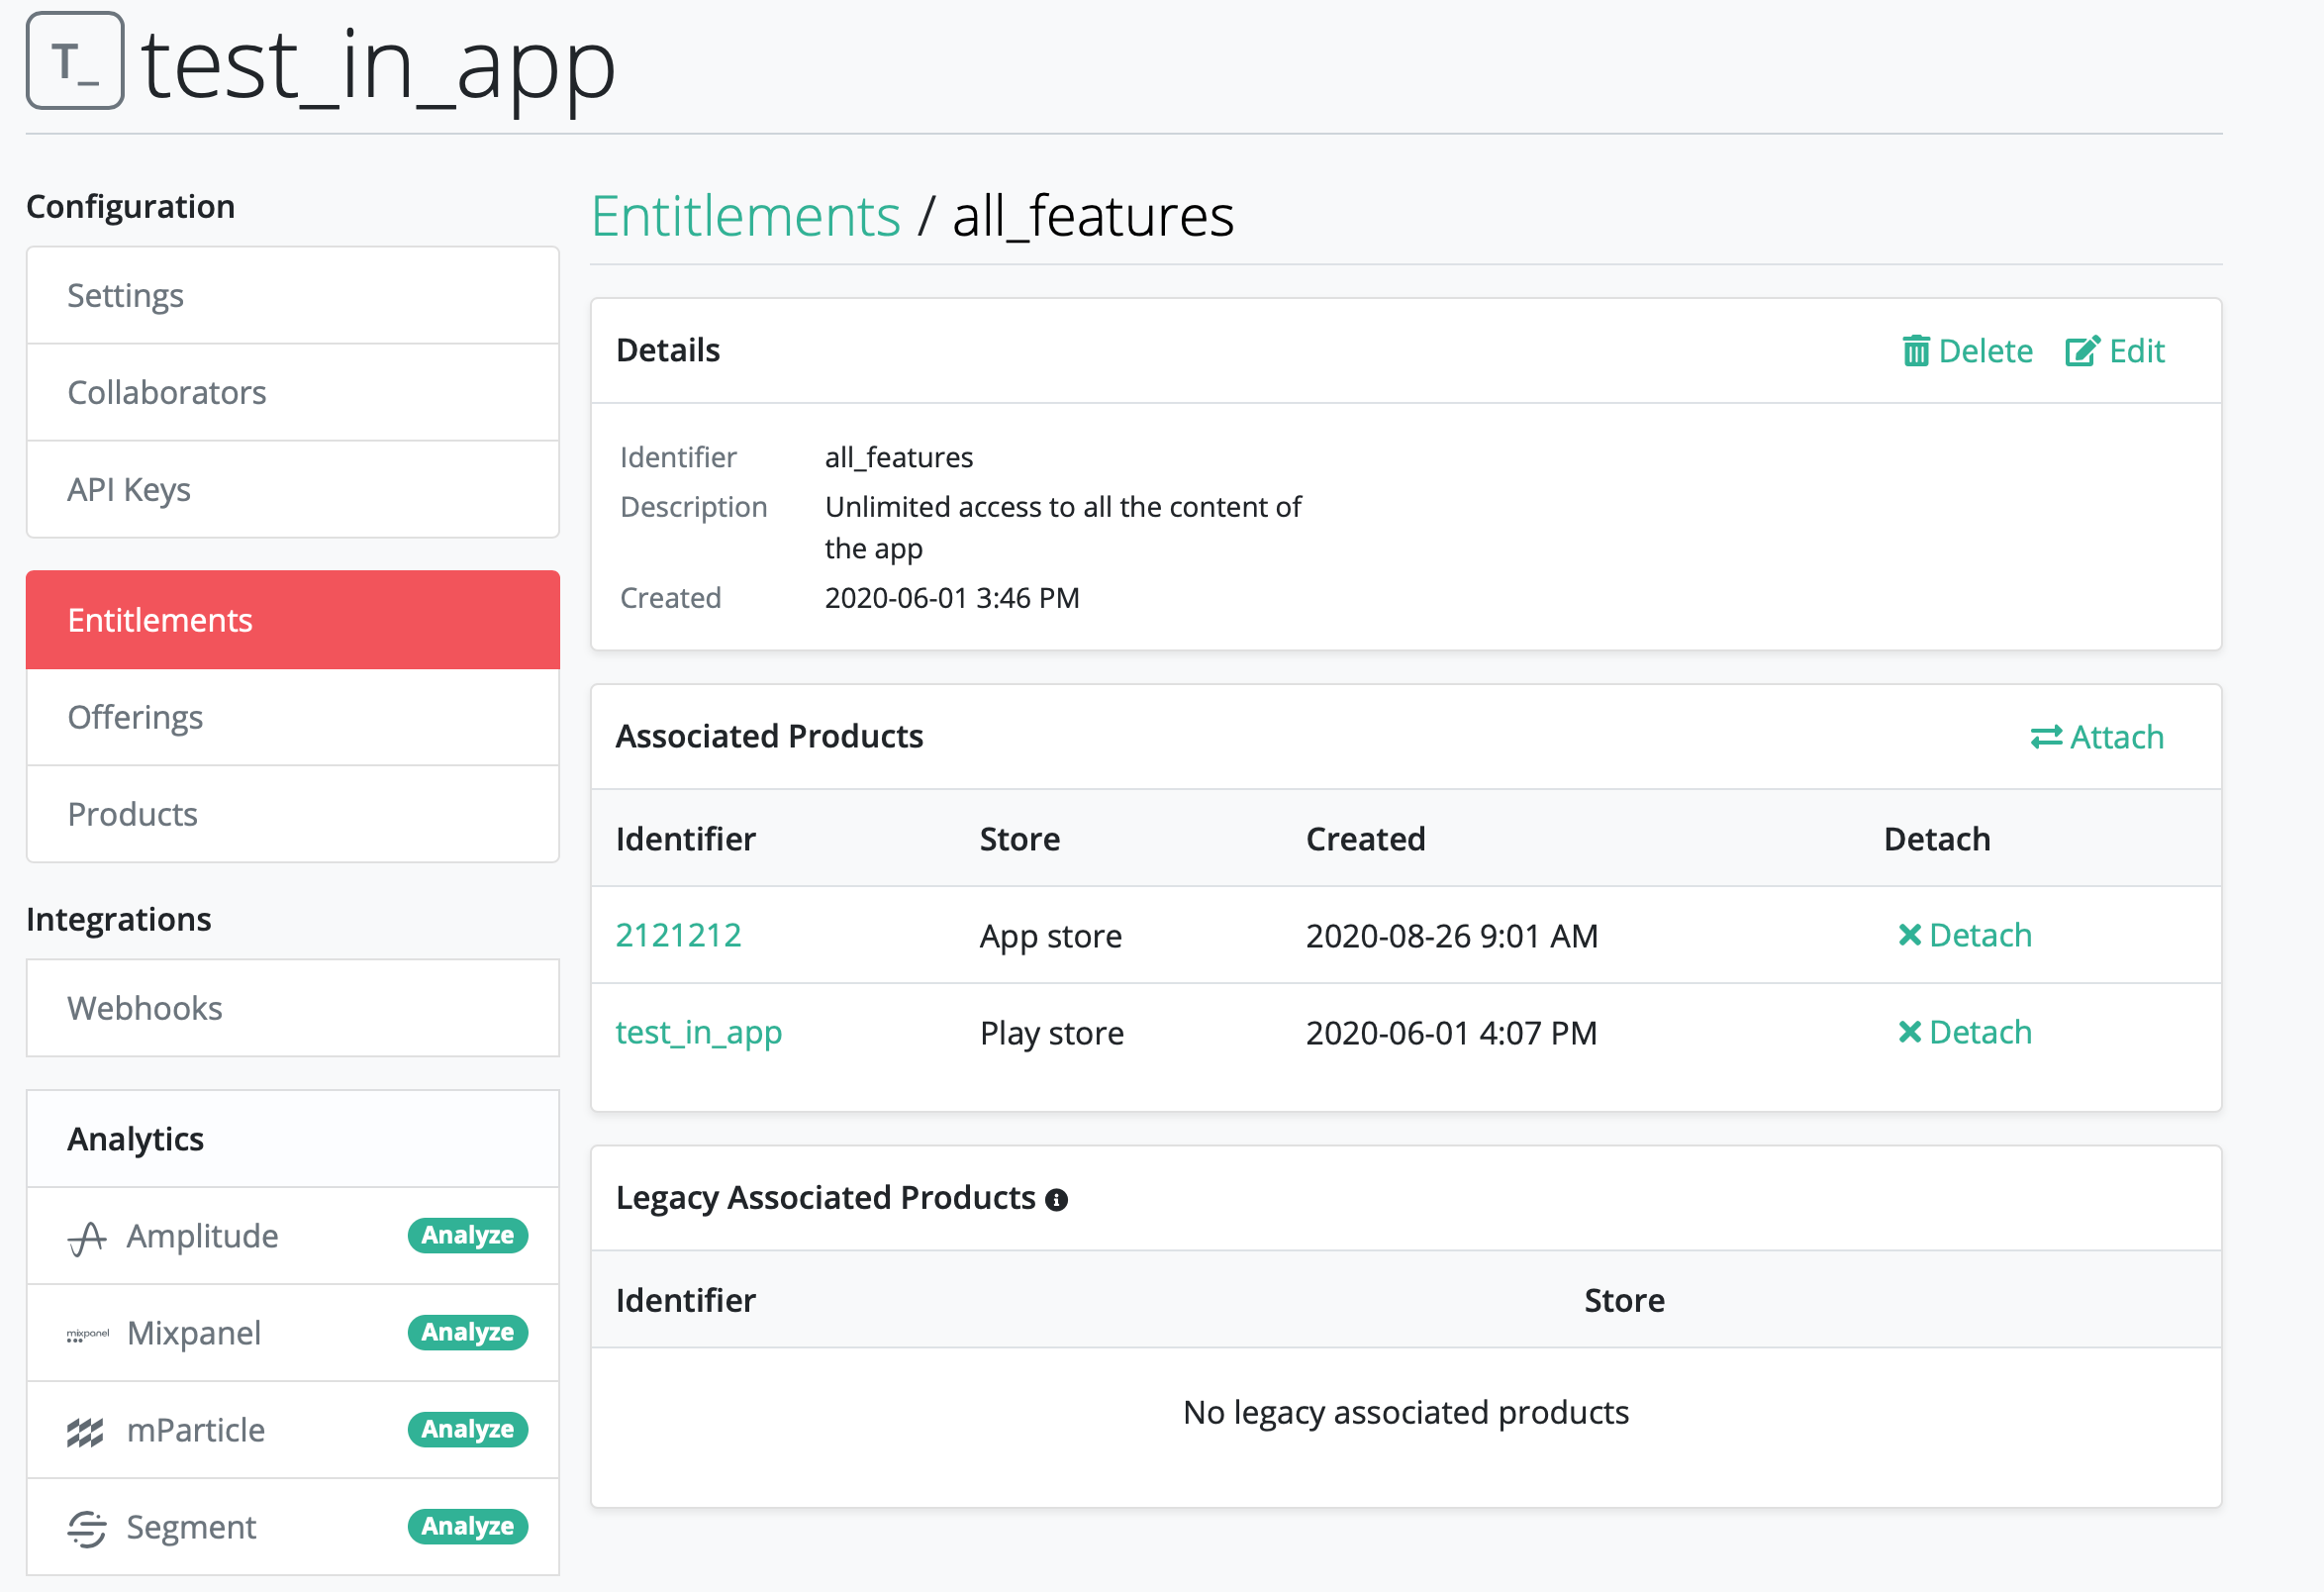The image size is (2324, 1592).
Task: Click the Segment logo icon
Action: (x=86, y=1527)
